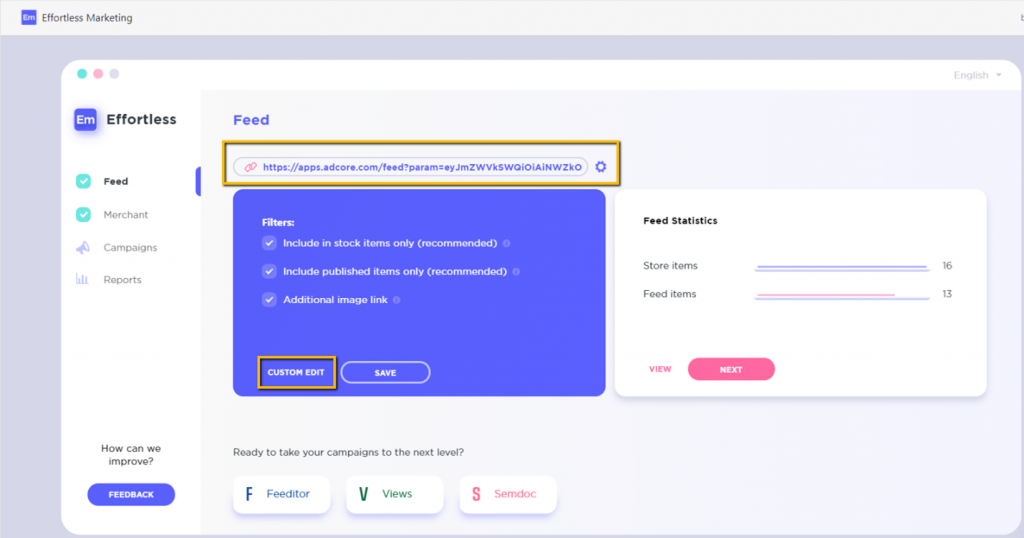
Task: Click the Reports bar chart icon
Action: click(x=83, y=280)
